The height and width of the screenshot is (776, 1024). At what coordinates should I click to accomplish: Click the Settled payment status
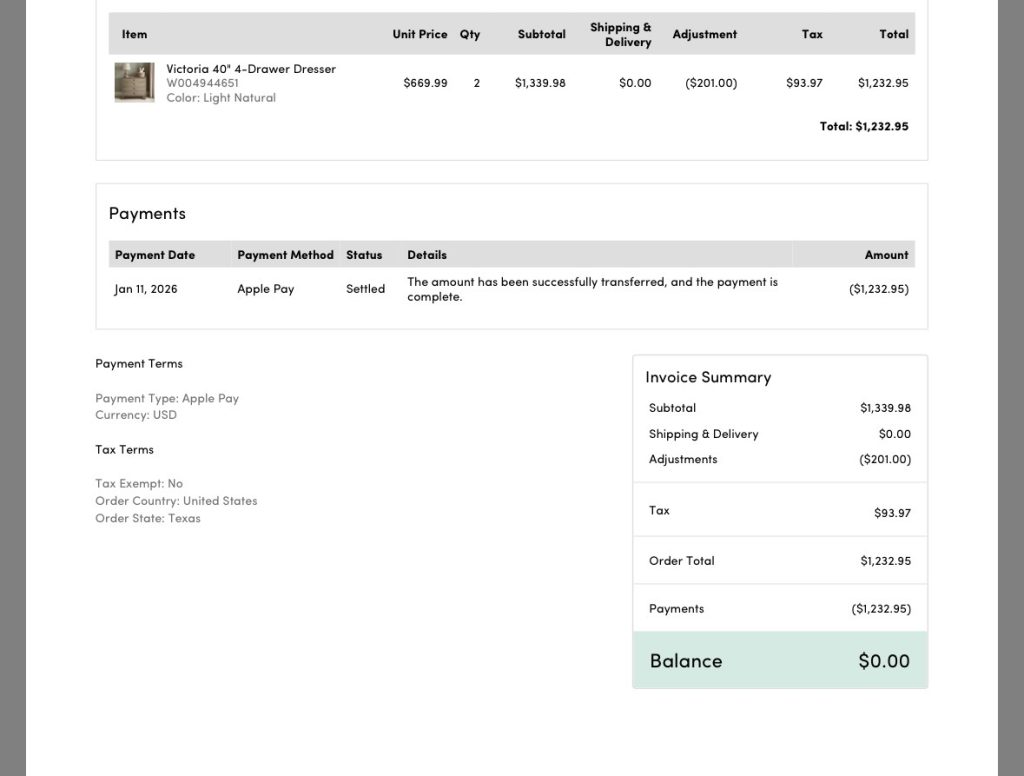pos(365,289)
